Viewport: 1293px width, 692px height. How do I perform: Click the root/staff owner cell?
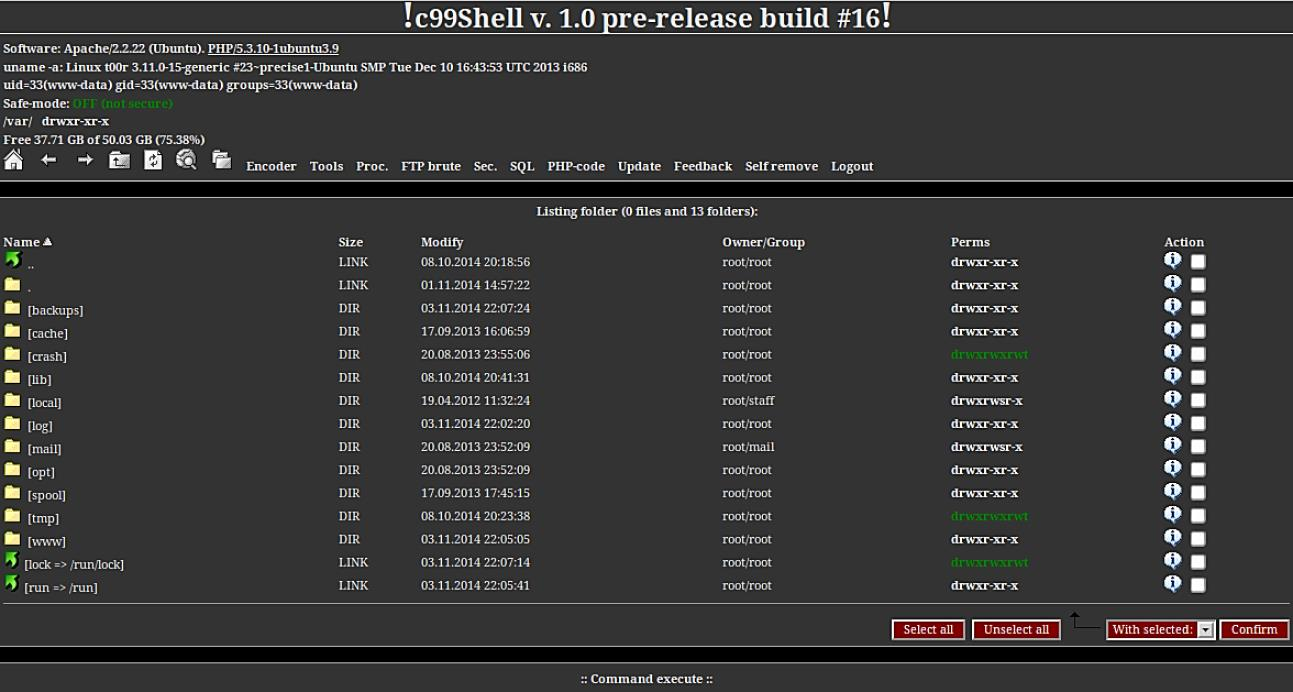748,401
